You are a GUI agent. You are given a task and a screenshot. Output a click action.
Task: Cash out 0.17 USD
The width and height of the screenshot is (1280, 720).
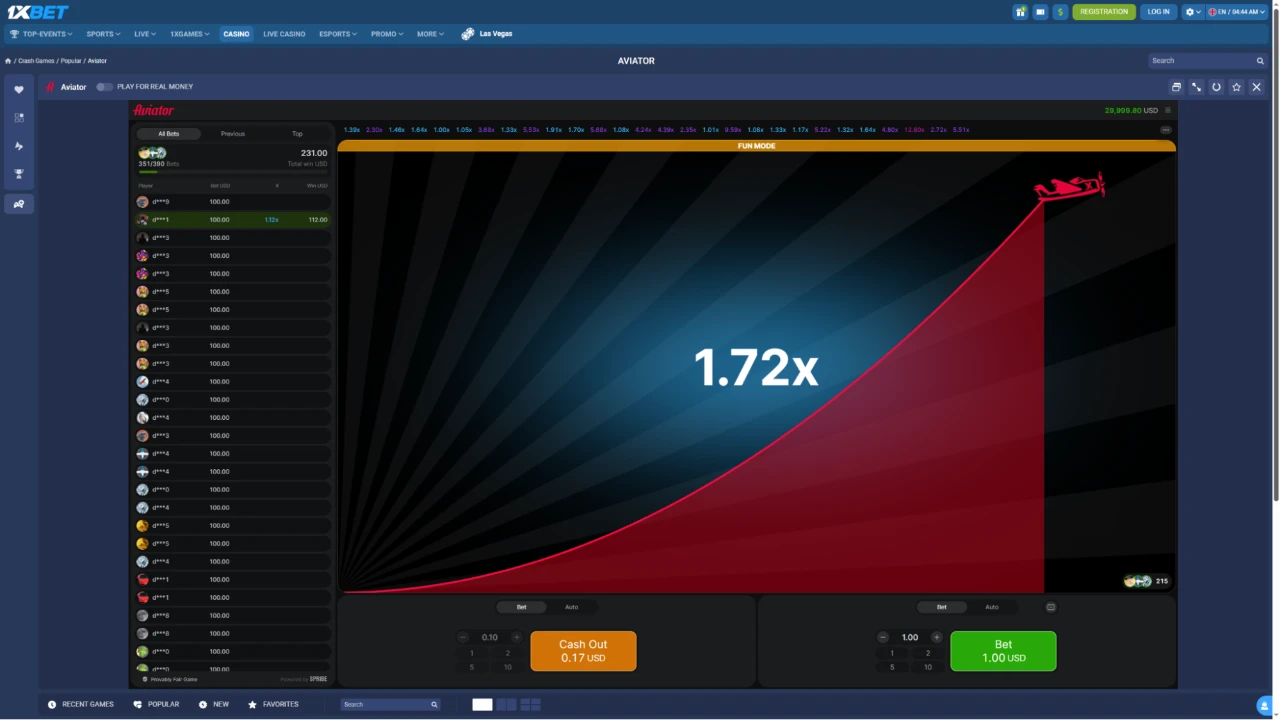583,651
